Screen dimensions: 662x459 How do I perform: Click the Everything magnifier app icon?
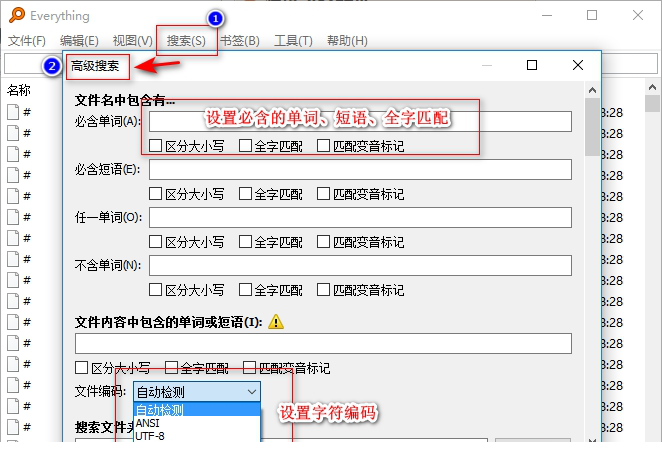pyautogui.click(x=17, y=15)
